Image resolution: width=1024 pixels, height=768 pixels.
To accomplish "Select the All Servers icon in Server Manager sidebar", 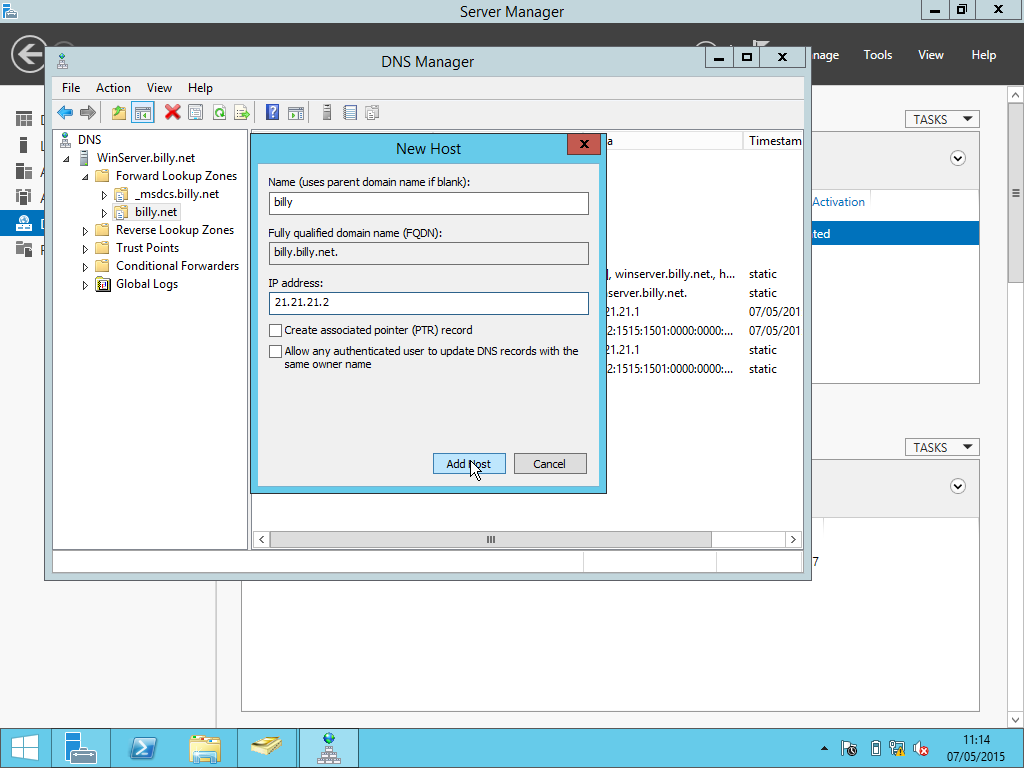I will (x=24, y=171).
